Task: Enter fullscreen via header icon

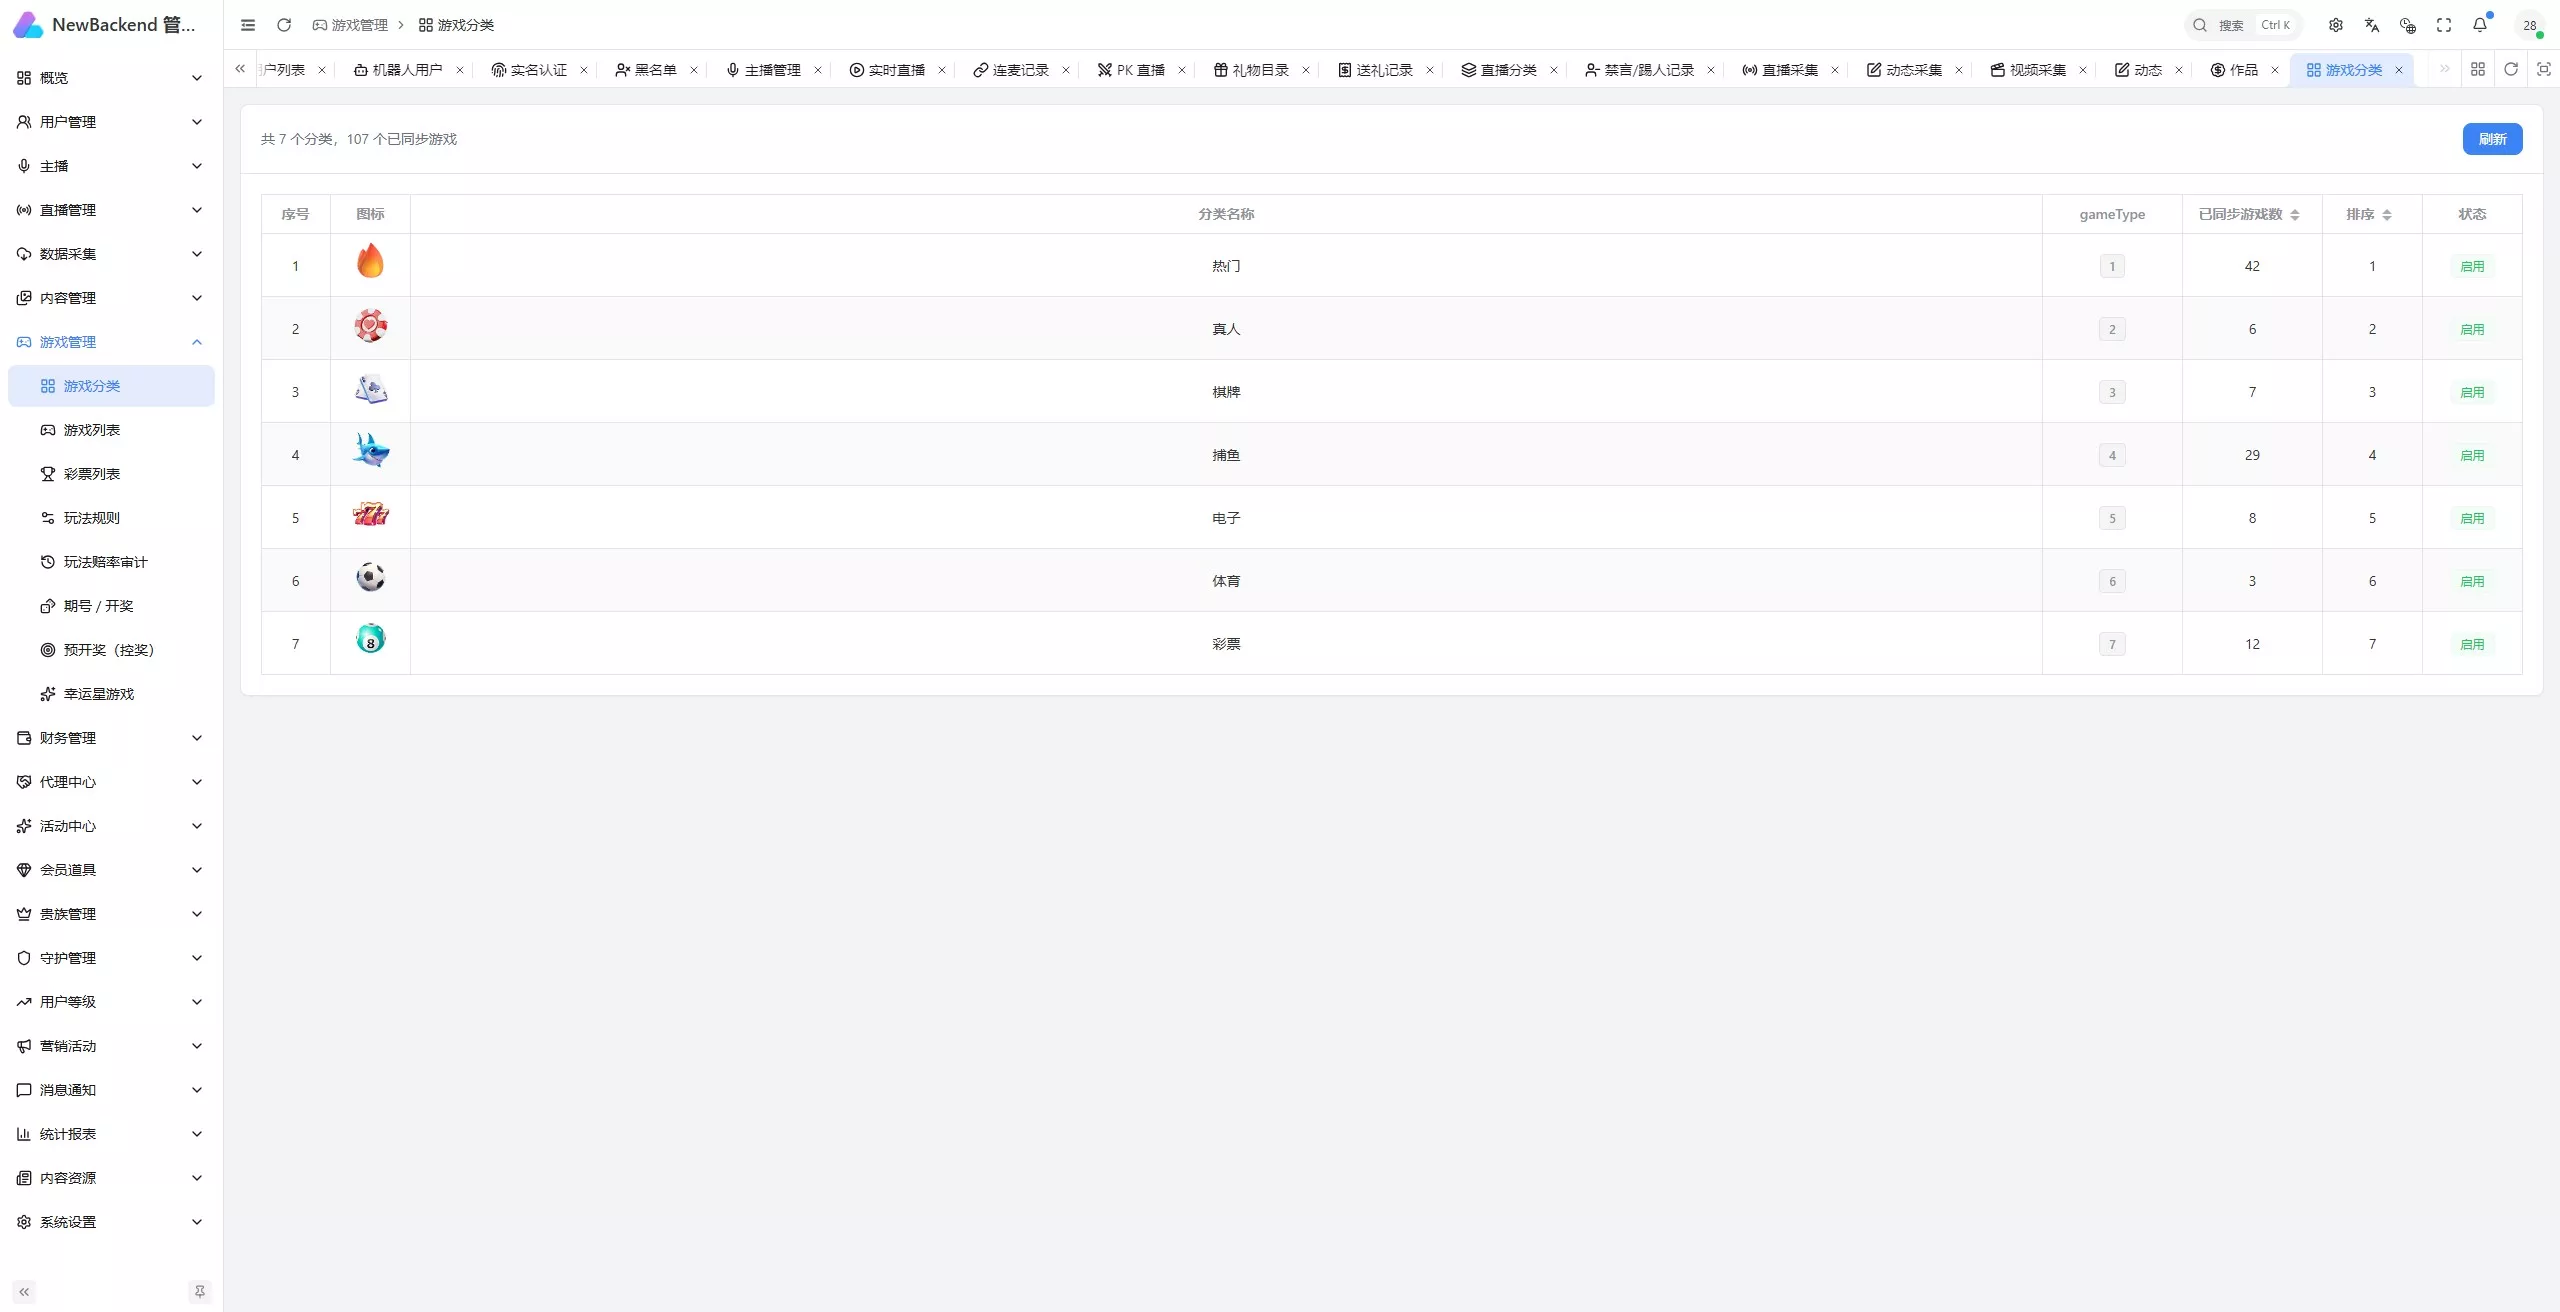Action: 2444,25
